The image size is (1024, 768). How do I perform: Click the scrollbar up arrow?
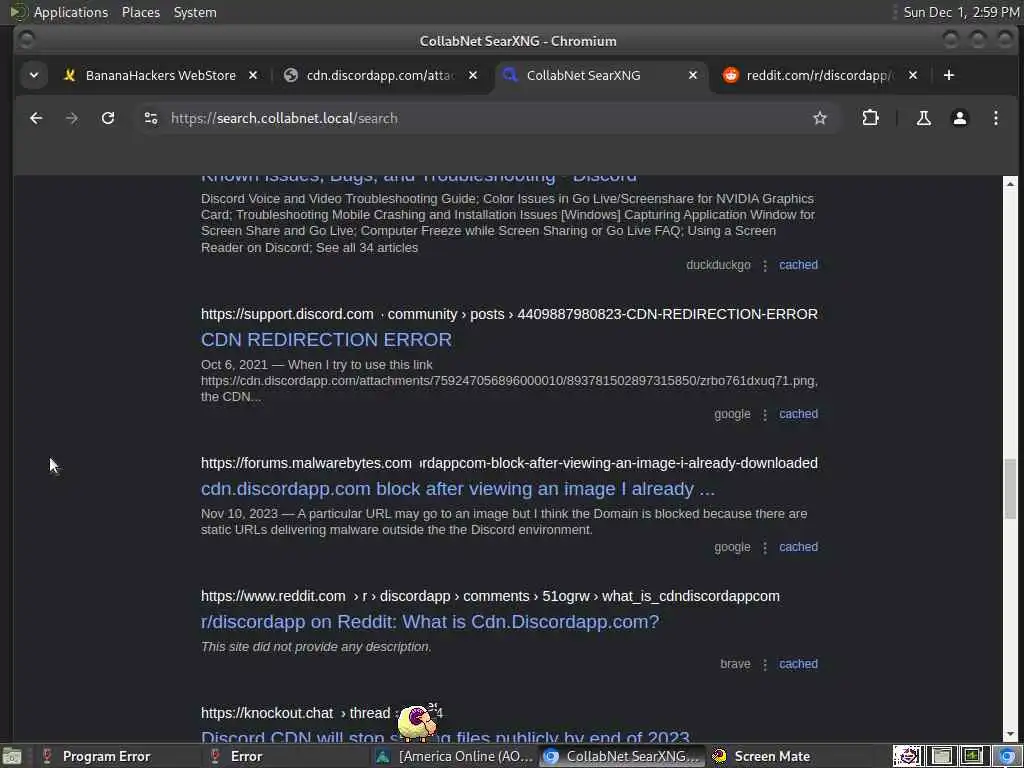pyautogui.click(x=1010, y=182)
